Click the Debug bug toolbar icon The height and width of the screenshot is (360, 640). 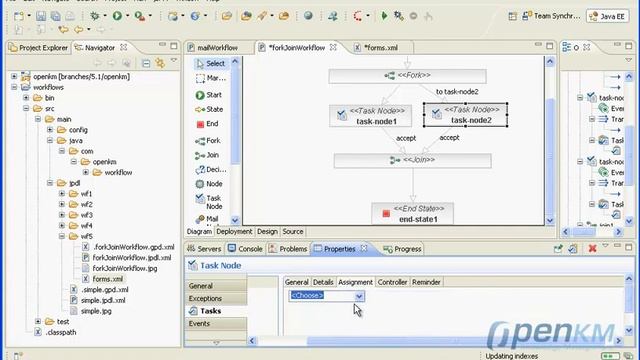point(95,16)
